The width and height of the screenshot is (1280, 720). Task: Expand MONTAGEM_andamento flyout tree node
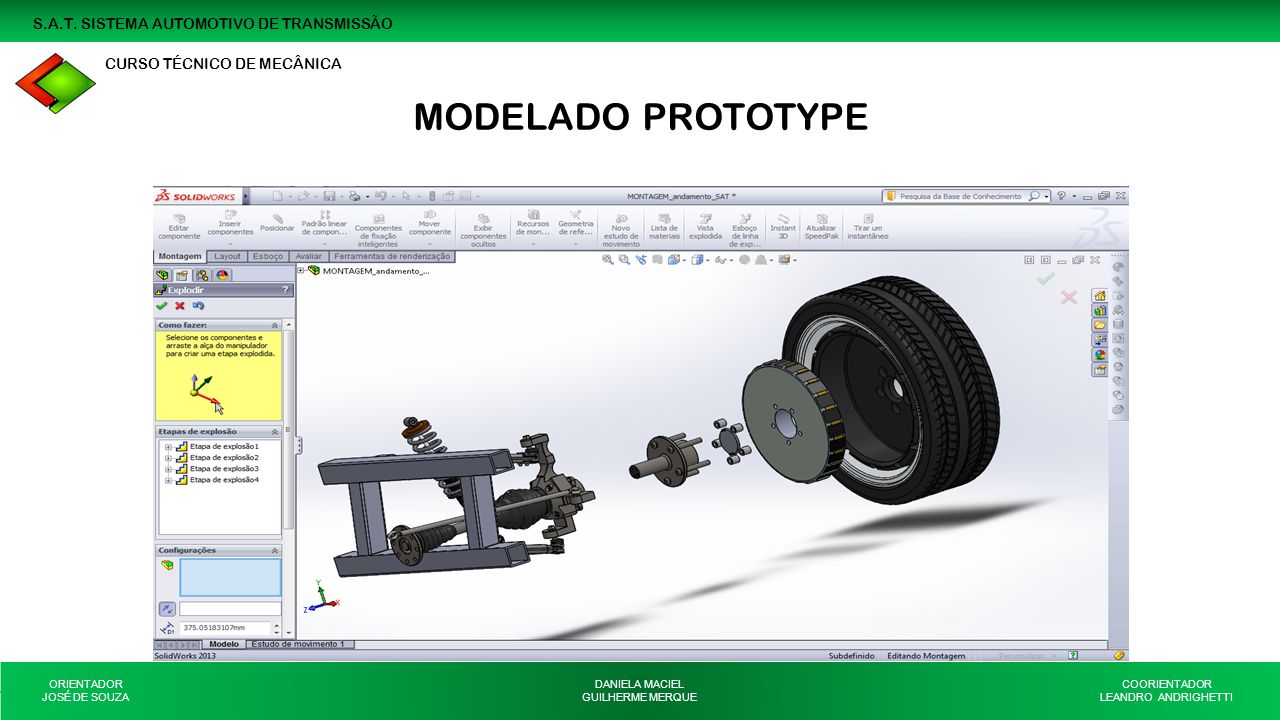(301, 270)
